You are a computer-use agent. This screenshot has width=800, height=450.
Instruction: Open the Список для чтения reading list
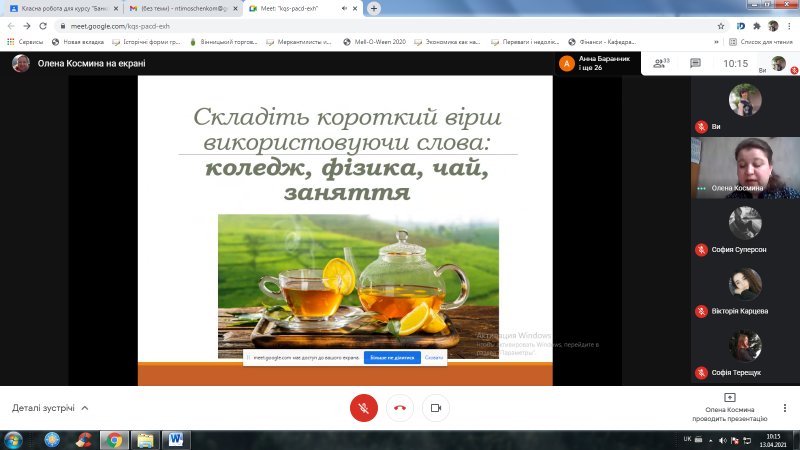(x=761, y=42)
